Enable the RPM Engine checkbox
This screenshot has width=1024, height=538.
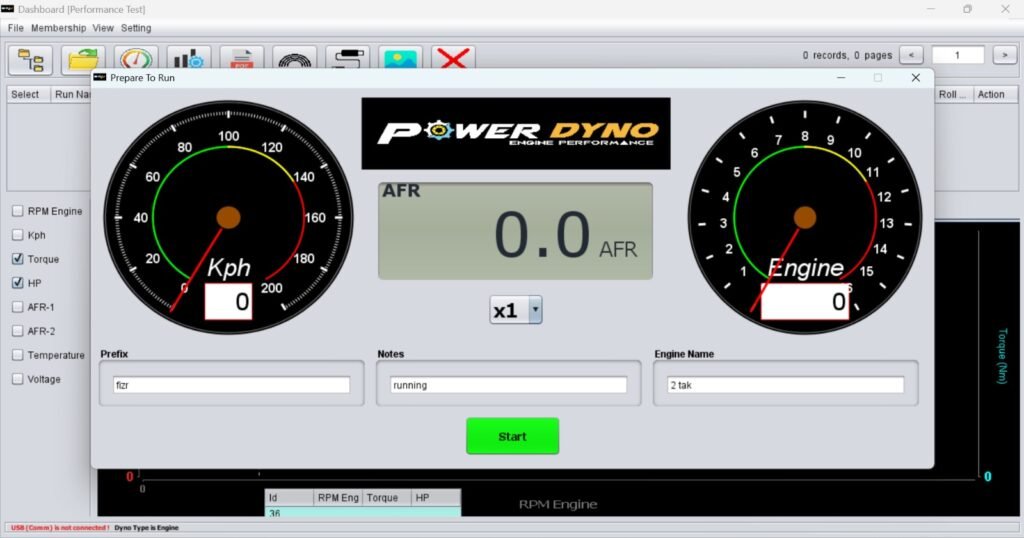(18, 211)
